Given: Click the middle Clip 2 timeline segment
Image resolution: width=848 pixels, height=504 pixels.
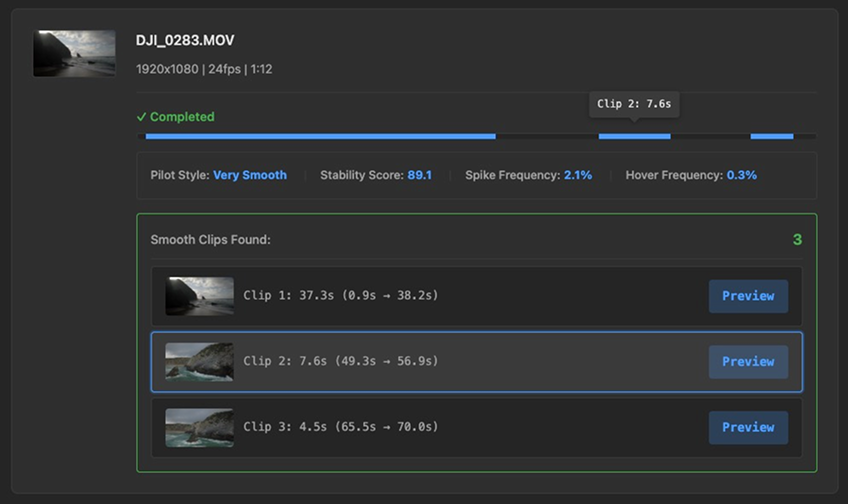Looking at the screenshot, I should click(634, 136).
